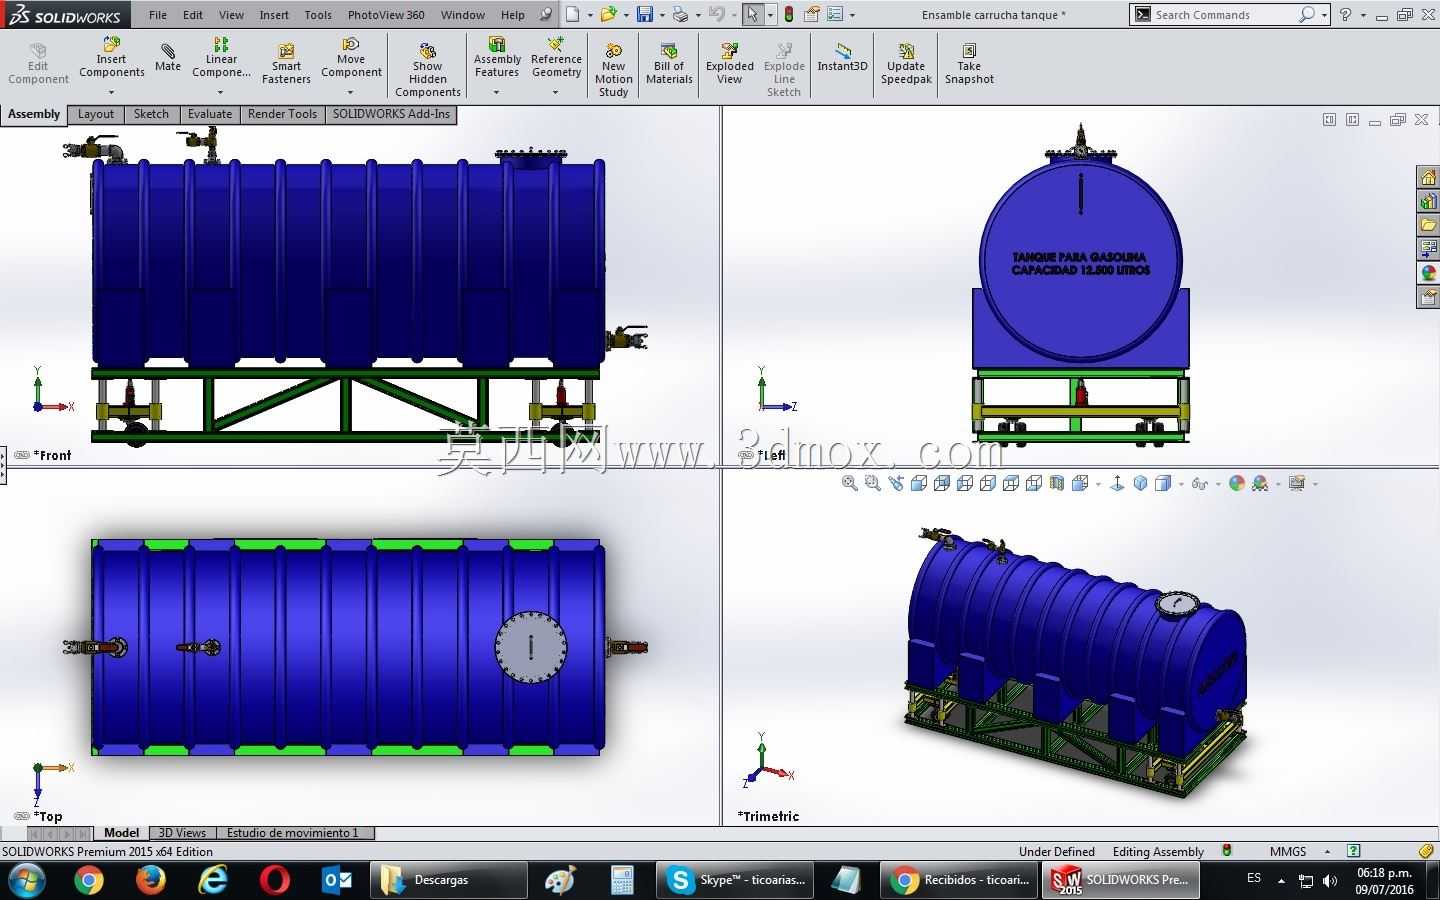Image resolution: width=1440 pixels, height=900 pixels.
Task: Open Linear Component Pattern tool
Action: click(x=221, y=58)
